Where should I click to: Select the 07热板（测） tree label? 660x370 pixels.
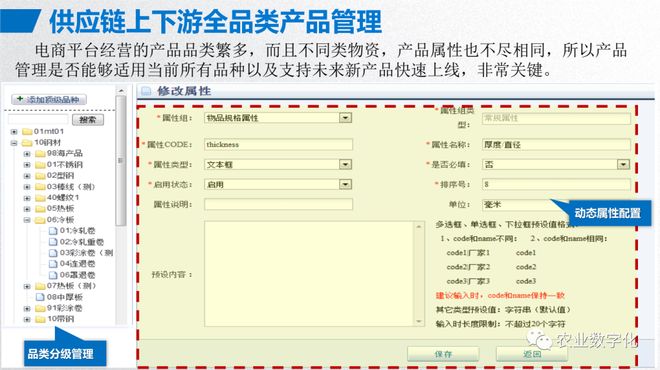coord(72,286)
